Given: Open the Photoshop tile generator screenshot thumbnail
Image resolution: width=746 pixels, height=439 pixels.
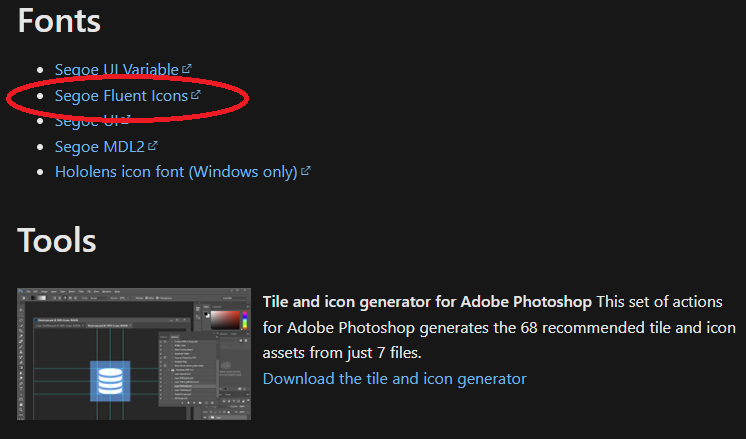Looking at the screenshot, I should pos(134,354).
